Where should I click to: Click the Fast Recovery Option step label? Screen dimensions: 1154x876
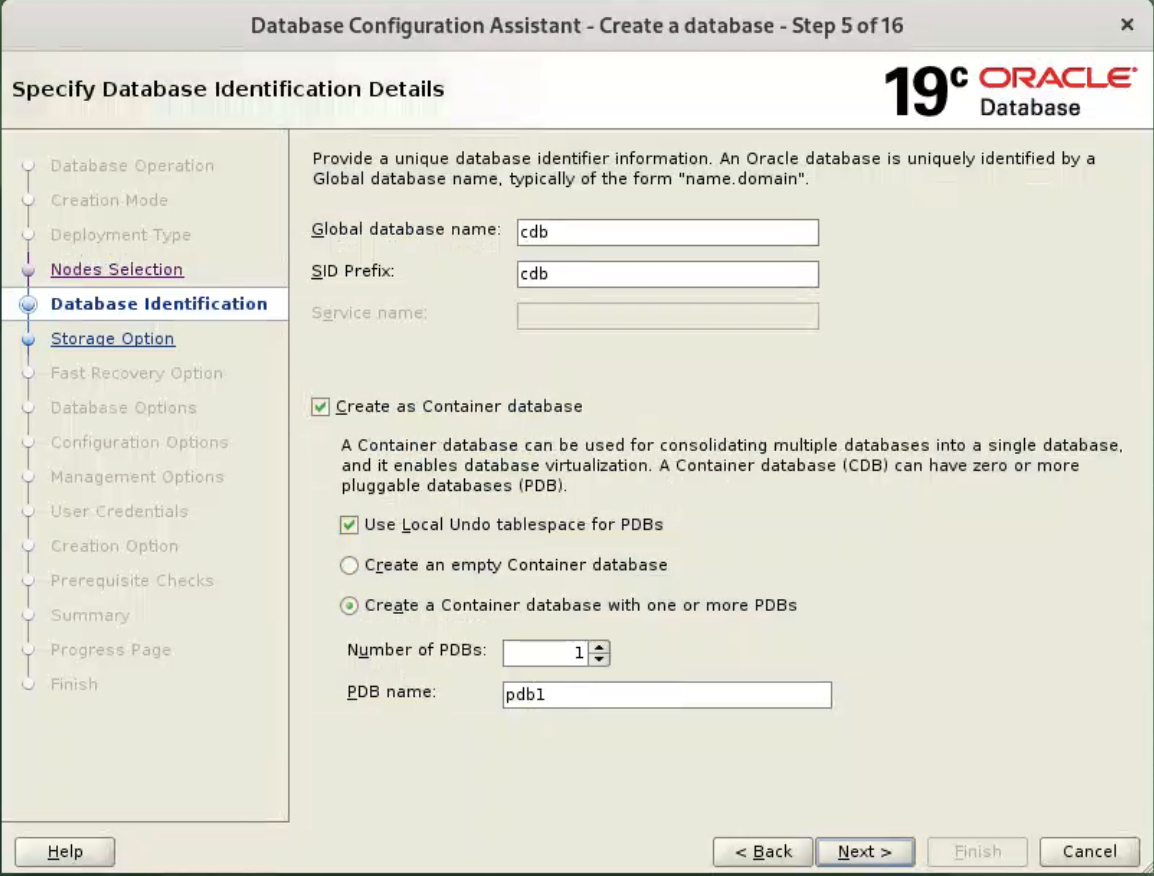click(x=136, y=373)
